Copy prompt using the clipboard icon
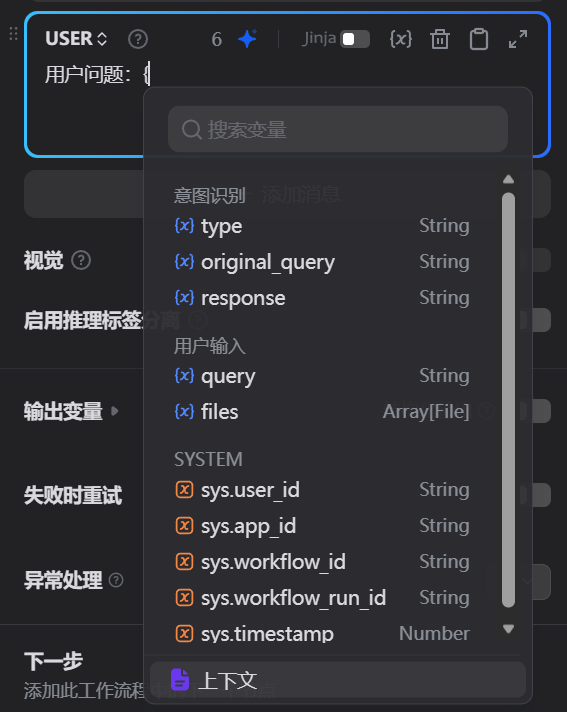This screenshot has width=567, height=712. (478, 39)
